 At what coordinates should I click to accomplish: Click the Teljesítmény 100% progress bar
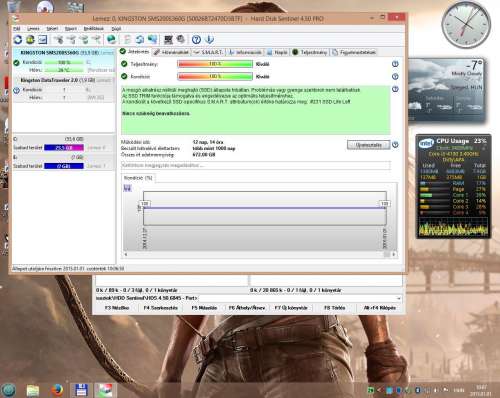215,64
